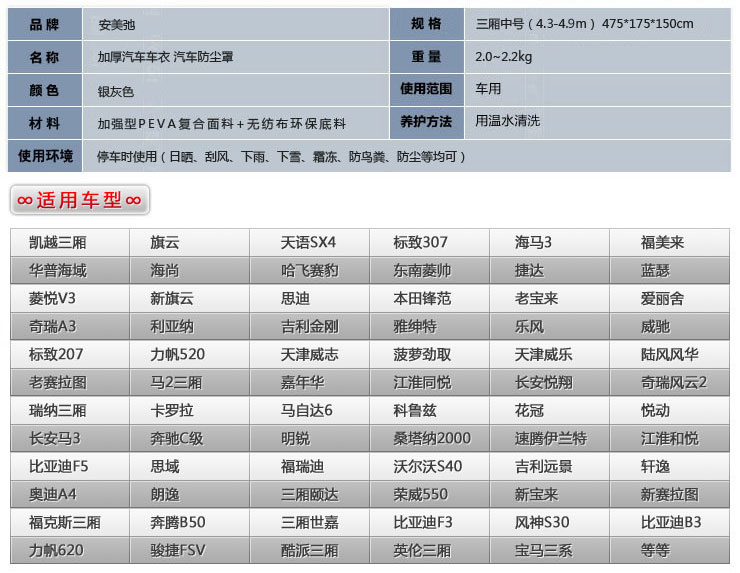Image resolution: width=740 pixels, height=573 pixels.
Task: Click the car model cell 比亚迪F5
Action: coord(70,466)
